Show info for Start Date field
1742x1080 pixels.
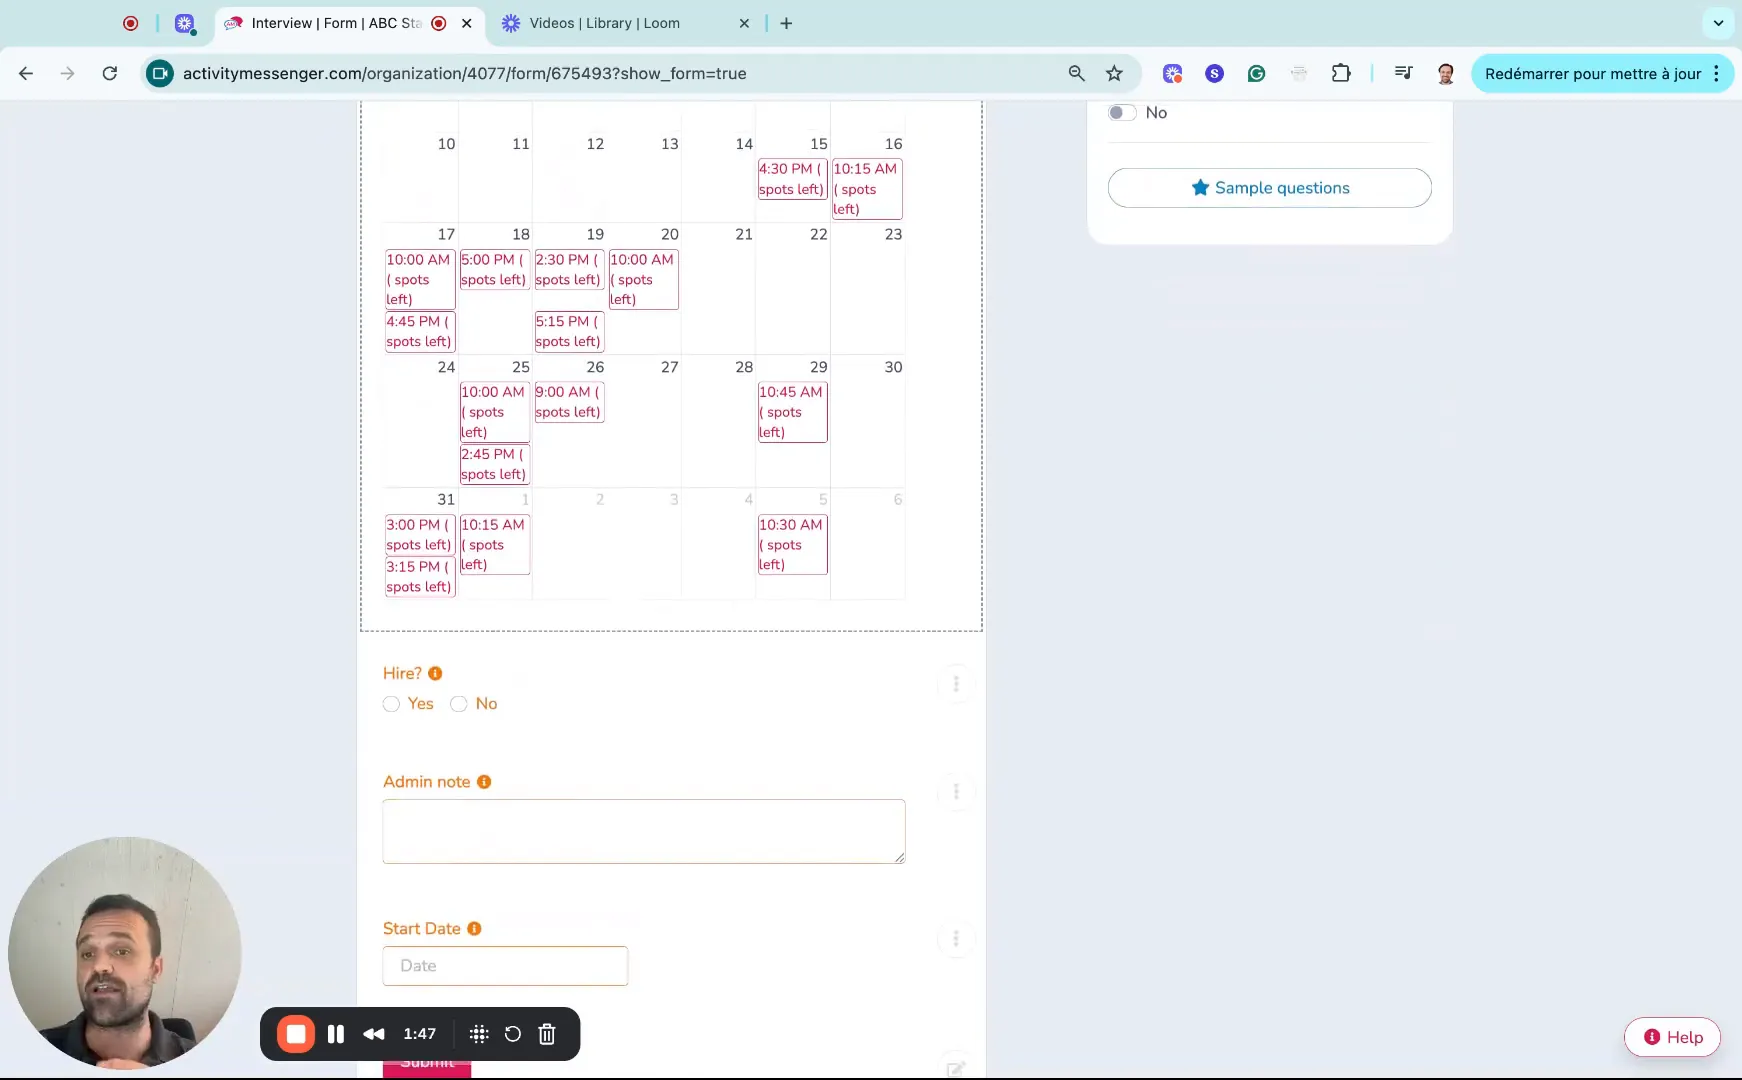point(474,929)
